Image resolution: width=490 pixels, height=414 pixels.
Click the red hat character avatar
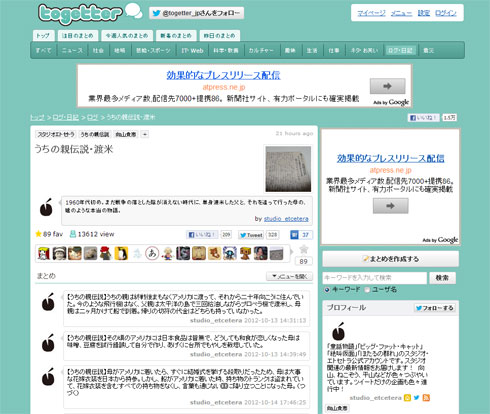(x=106, y=253)
